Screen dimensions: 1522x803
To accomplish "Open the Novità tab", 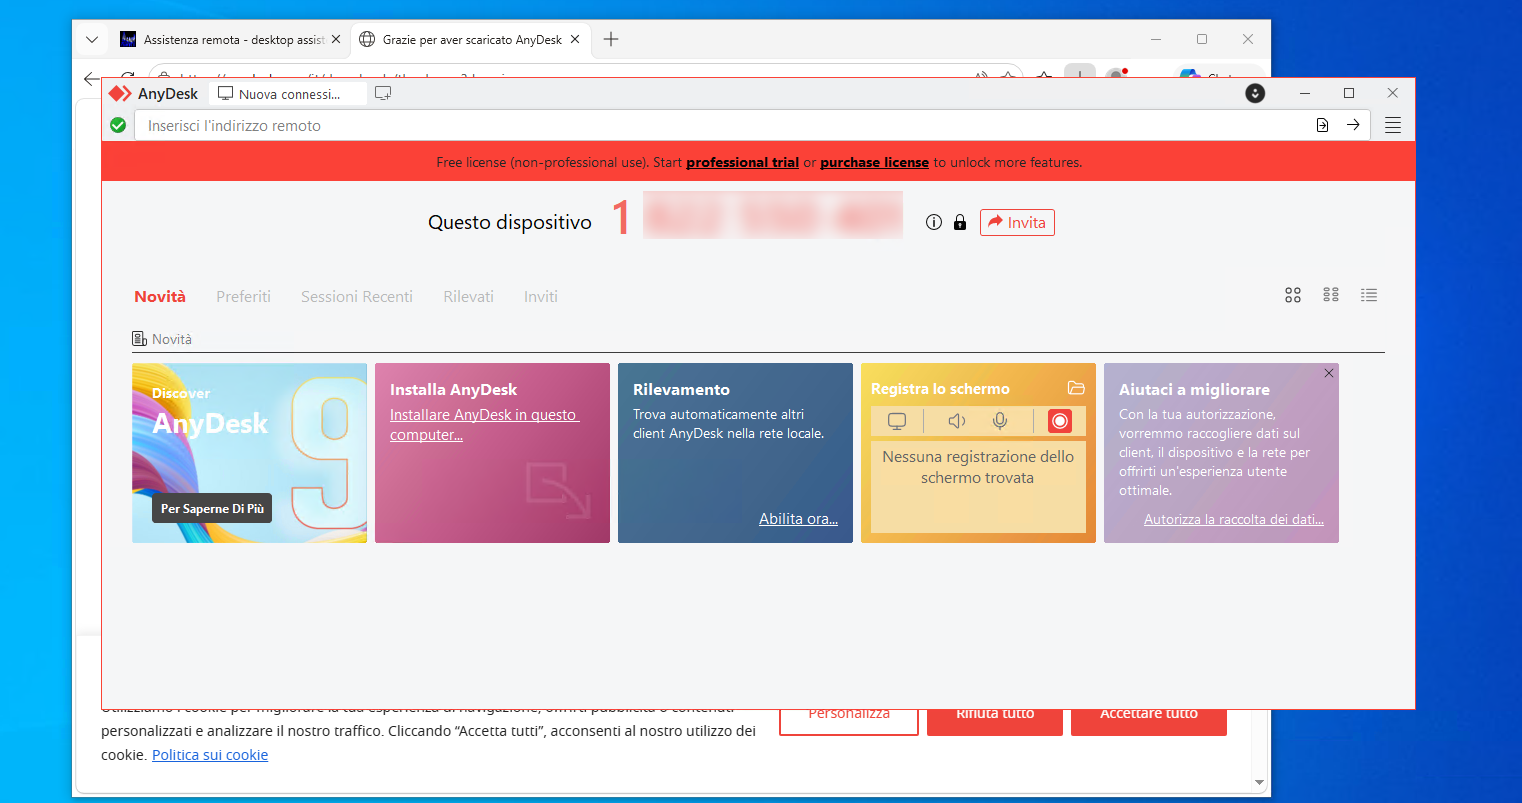I will point(160,296).
